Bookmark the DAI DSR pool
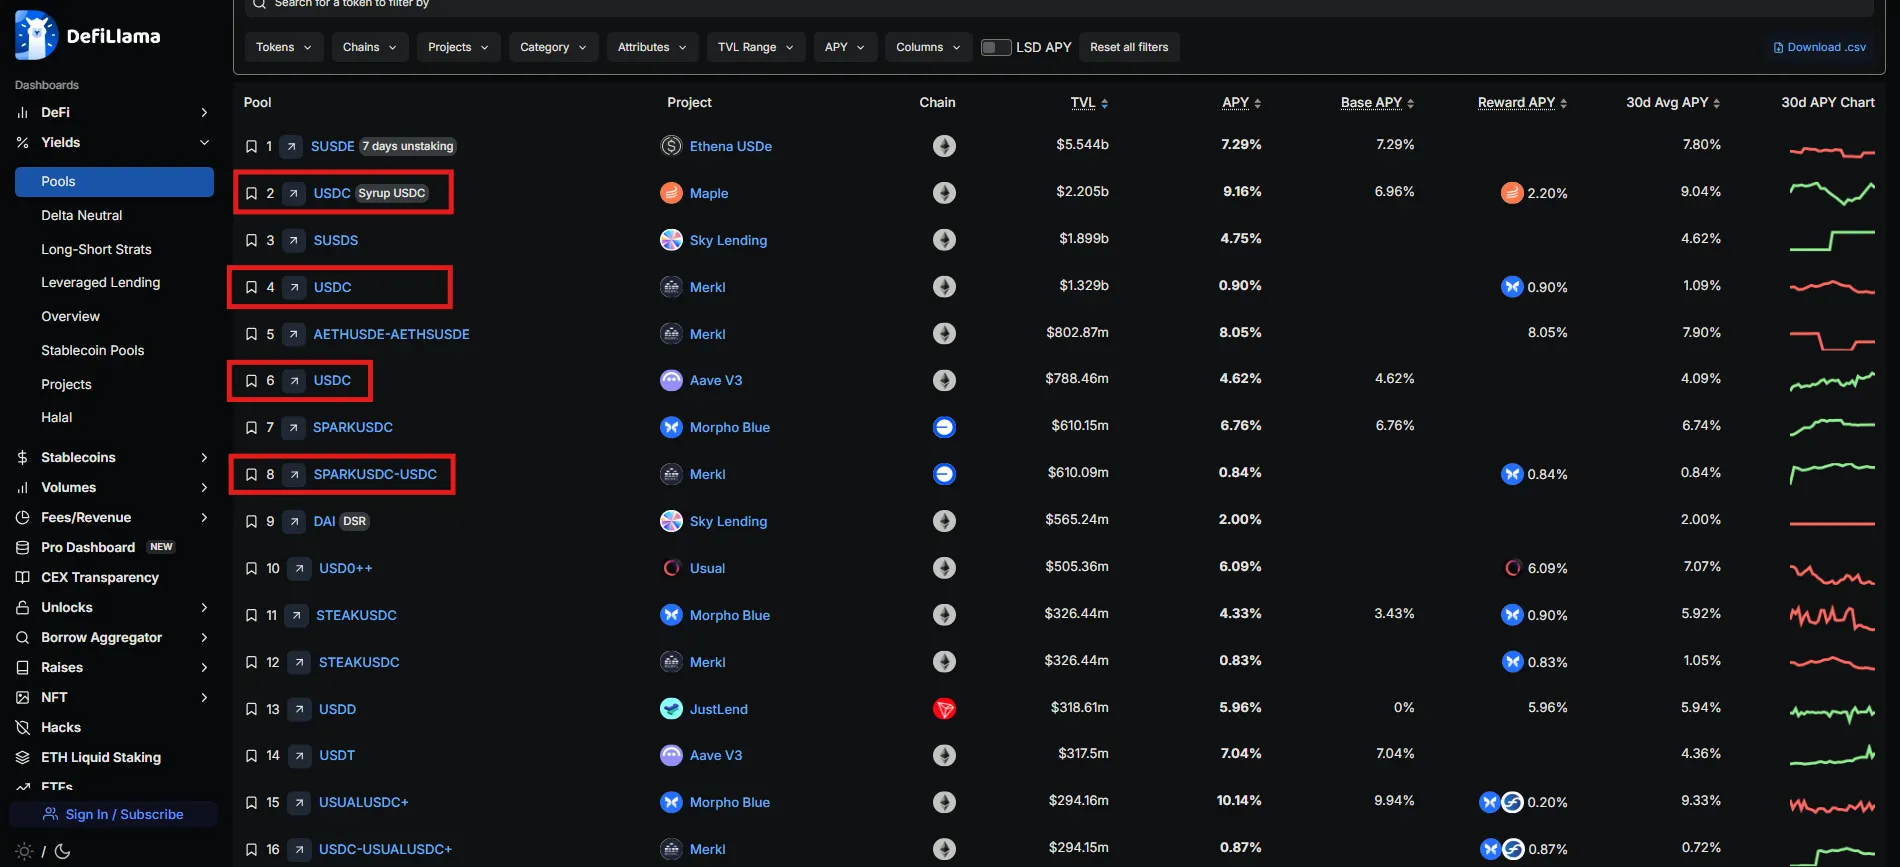The image size is (1900, 867). pos(251,521)
